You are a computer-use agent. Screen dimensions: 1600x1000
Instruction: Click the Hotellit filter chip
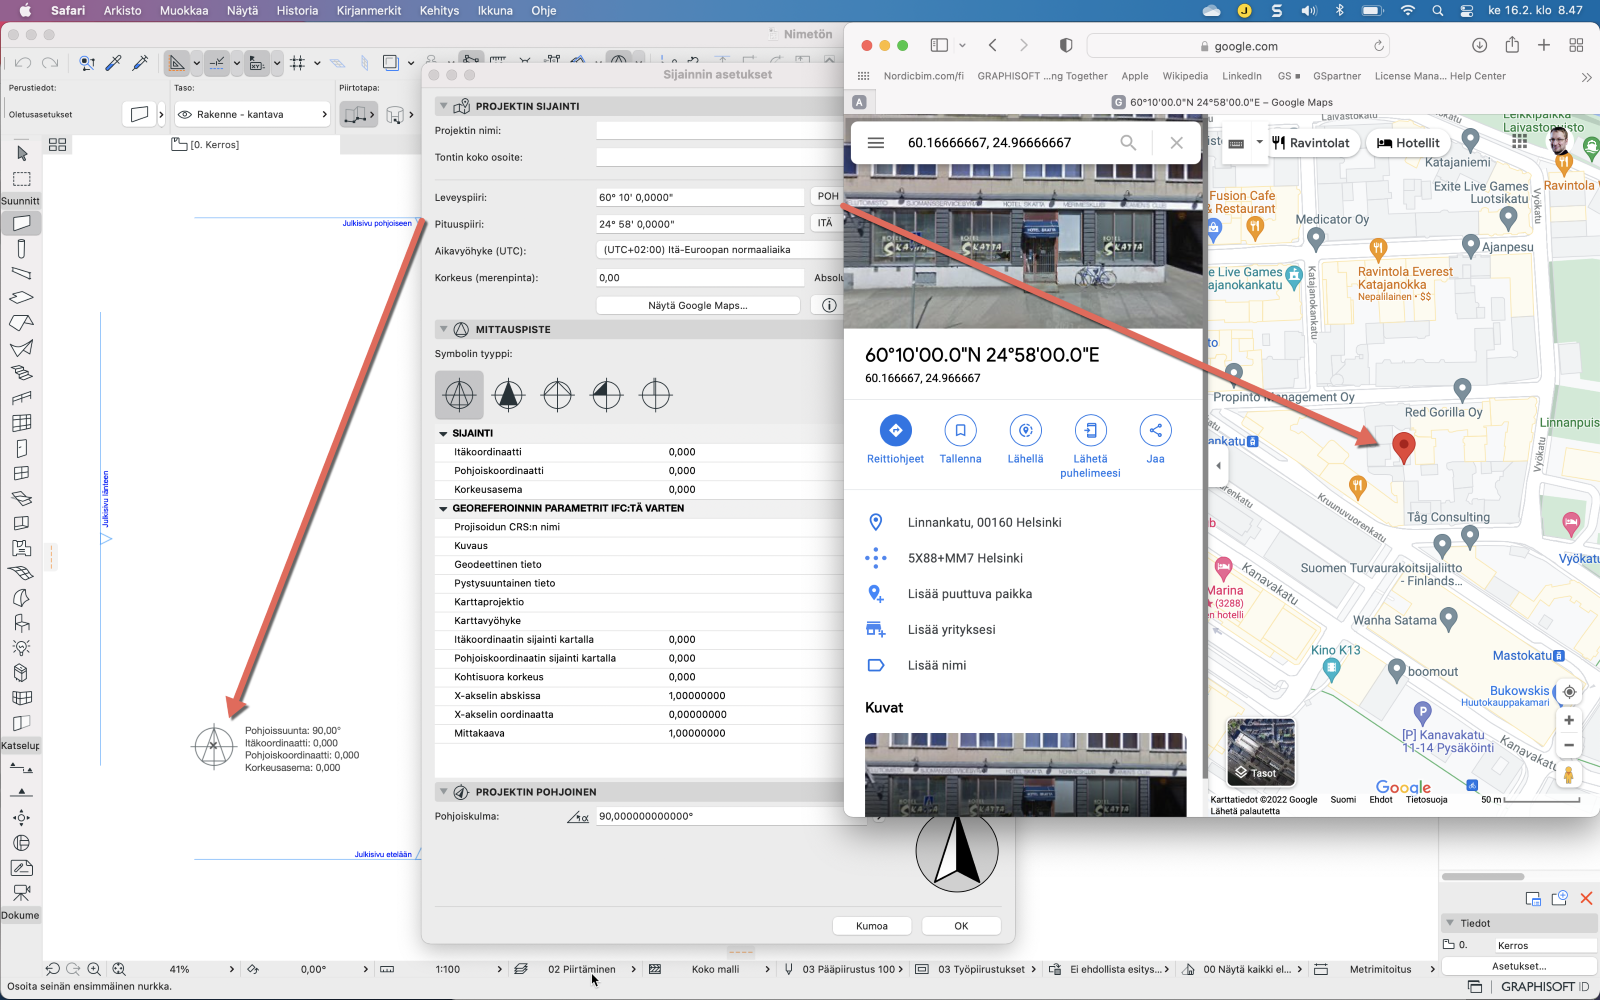point(1408,143)
